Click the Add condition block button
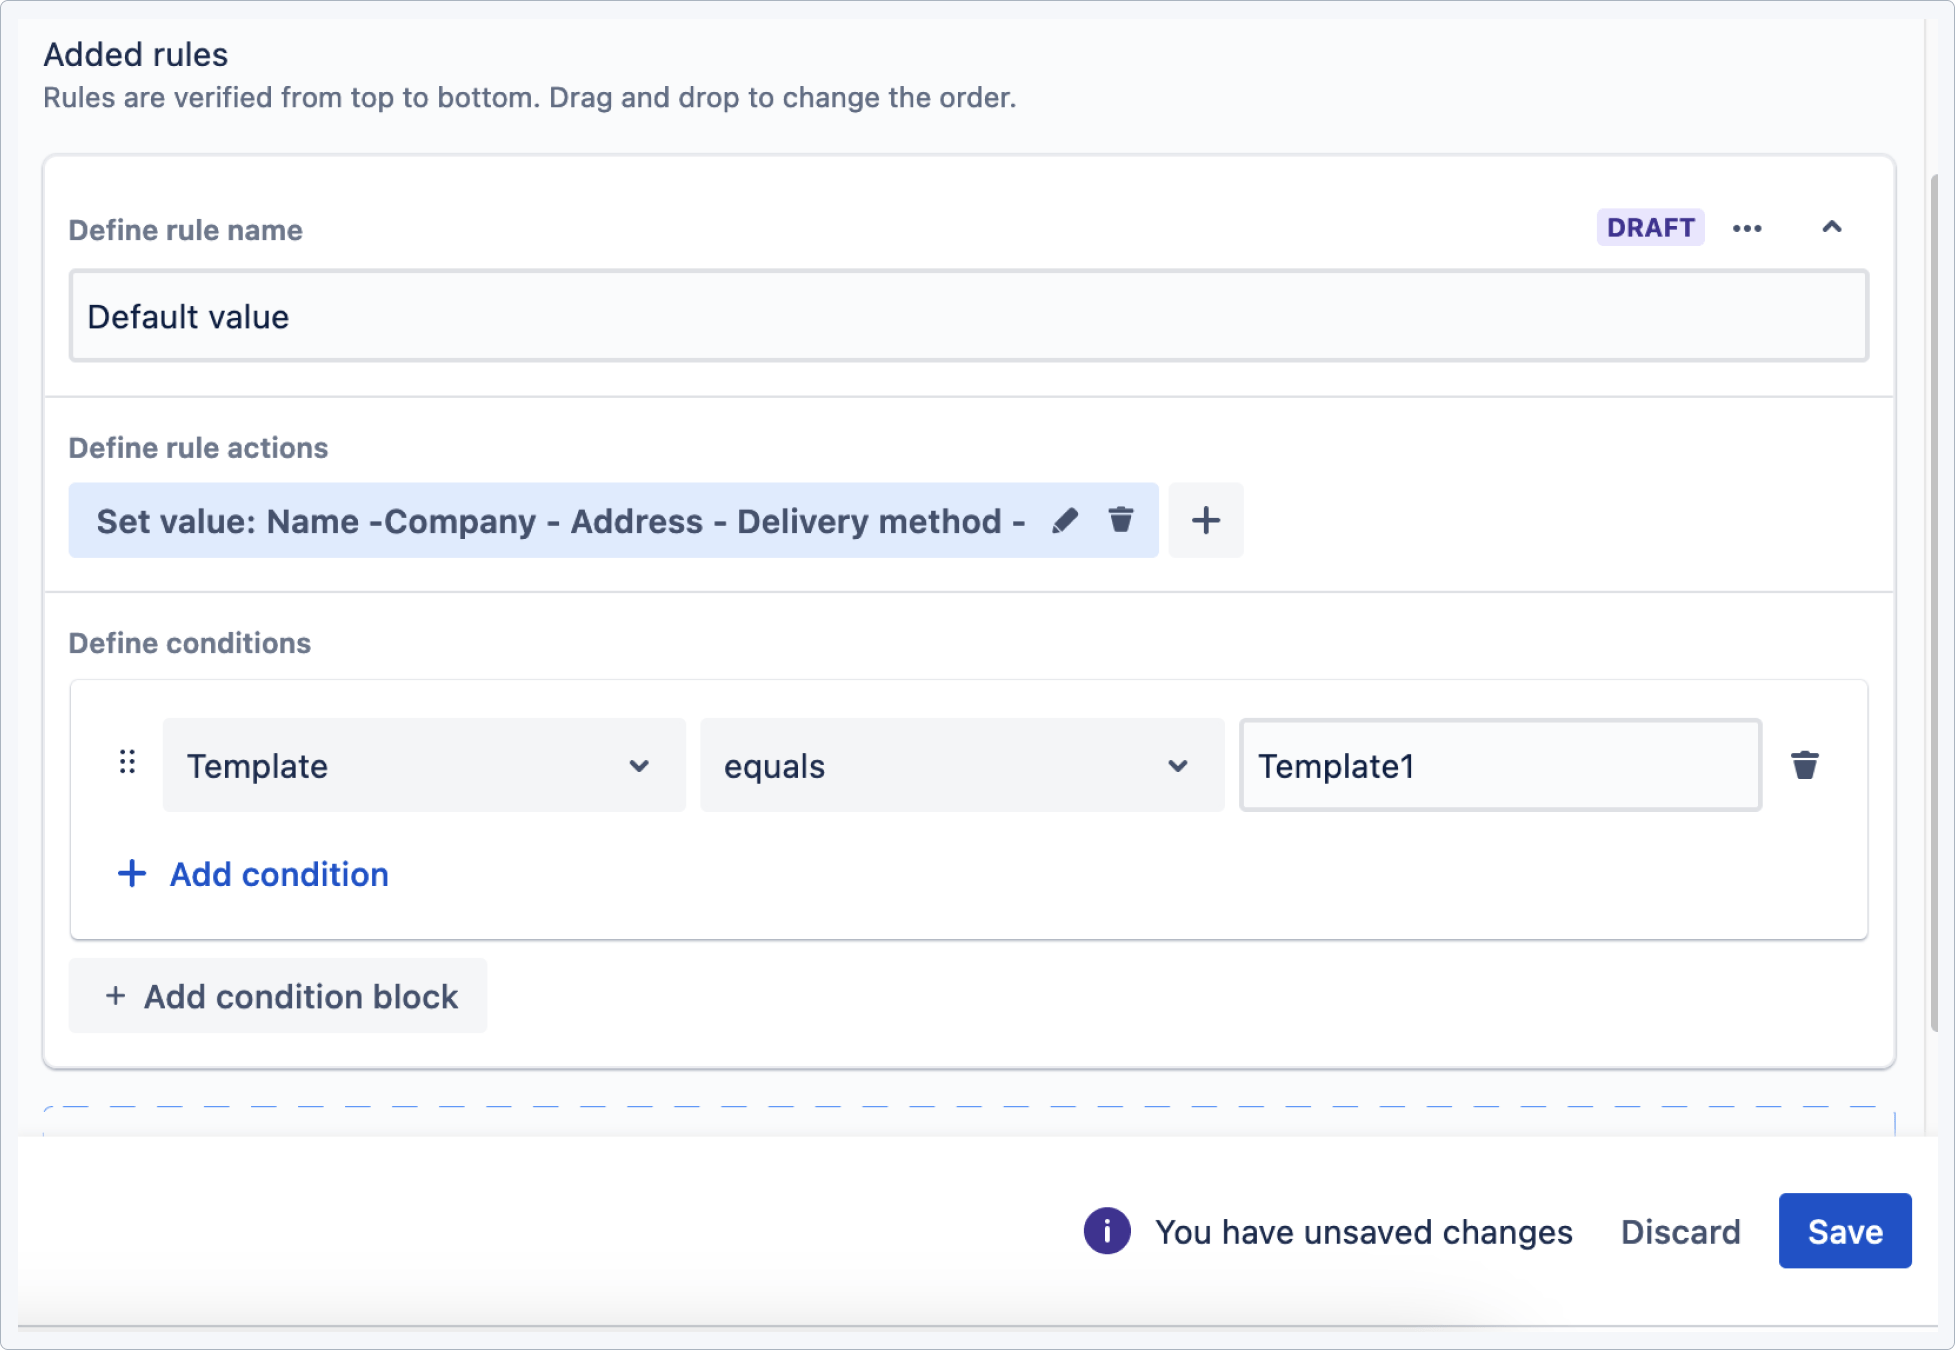Viewport: 1955px width, 1350px height. tap(278, 996)
